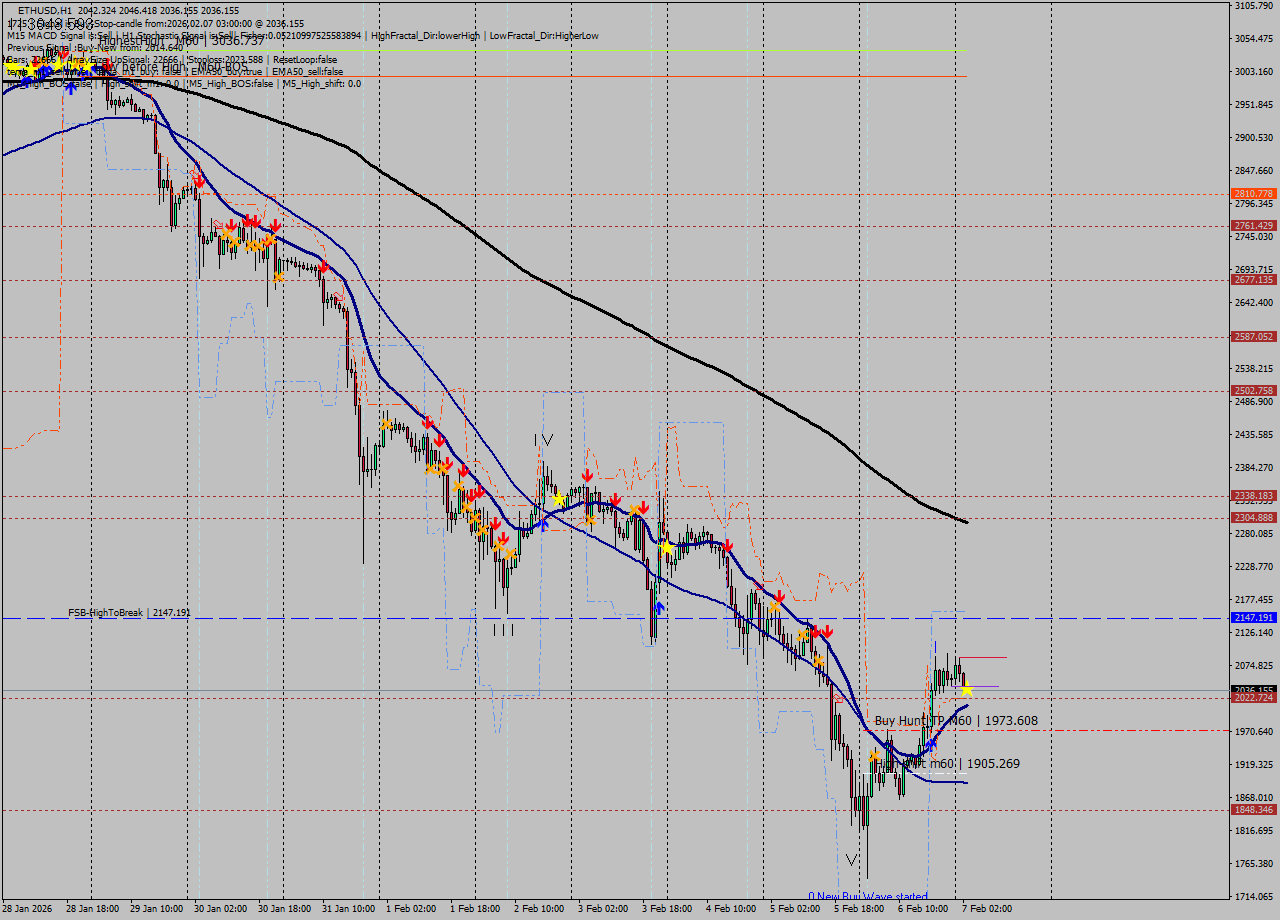Click the small red diamond marker near 5 Feb
This screenshot has width=1280, height=920.
(x=838, y=700)
